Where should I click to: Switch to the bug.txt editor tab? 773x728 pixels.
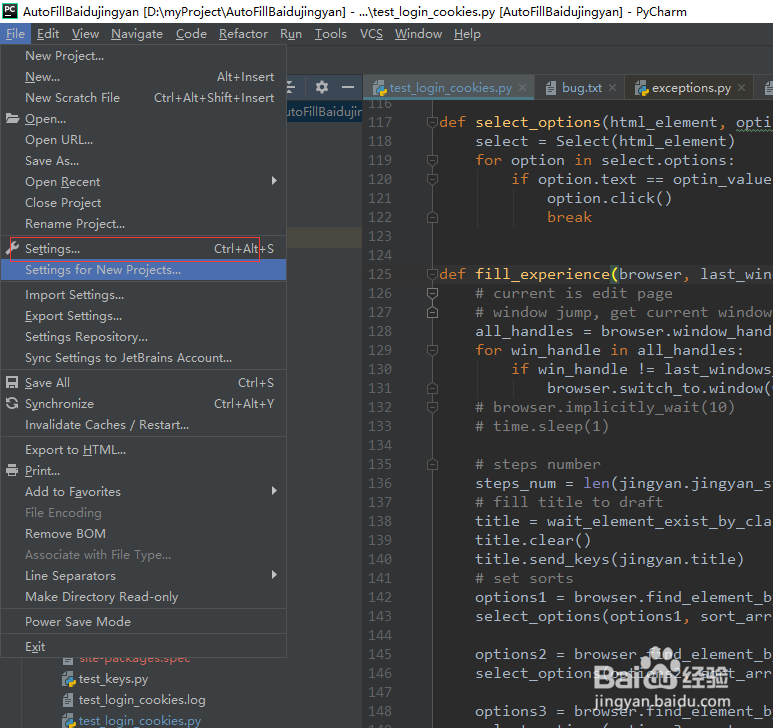pos(582,88)
